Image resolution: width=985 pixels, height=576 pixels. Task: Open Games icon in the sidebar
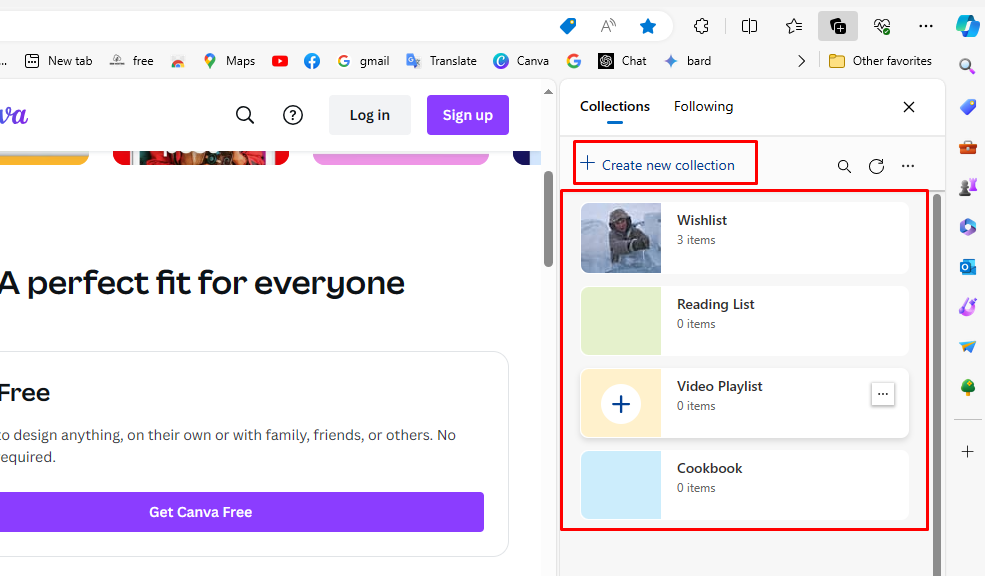coord(967,186)
